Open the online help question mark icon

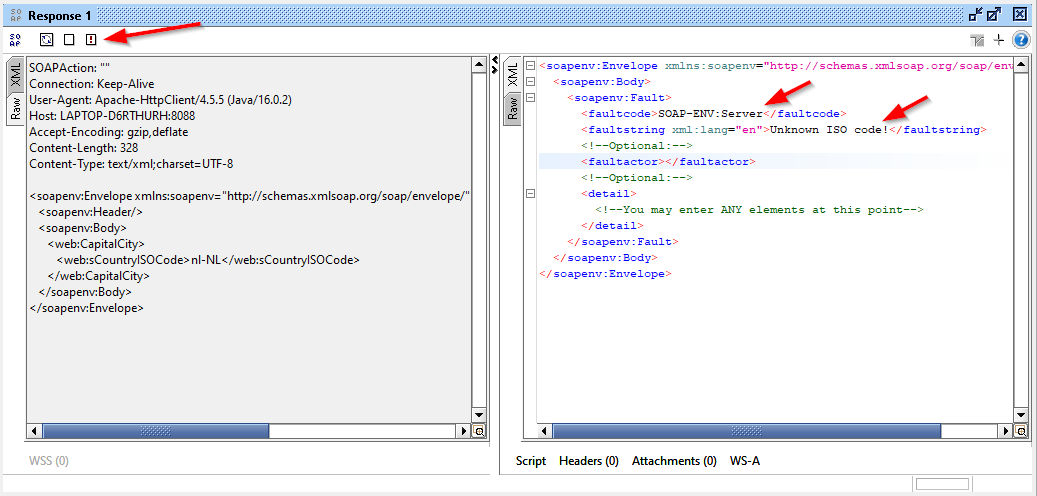(x=1020, y=40)
